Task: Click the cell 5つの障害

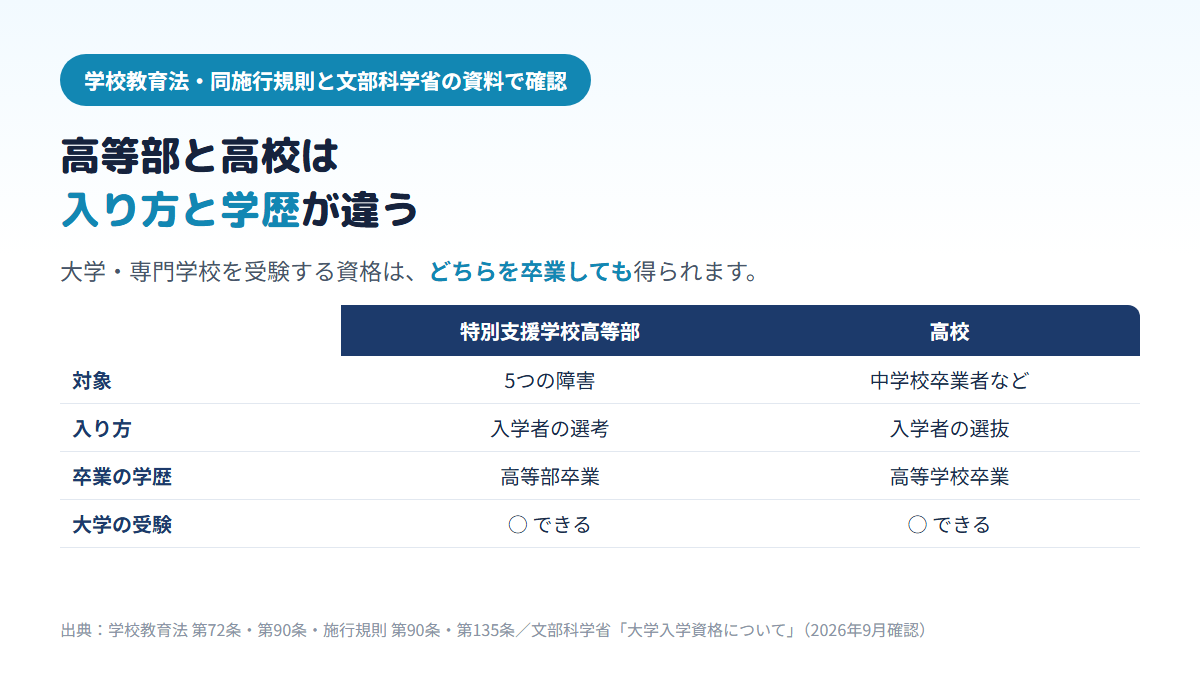Action: click(x=550, y=381)
